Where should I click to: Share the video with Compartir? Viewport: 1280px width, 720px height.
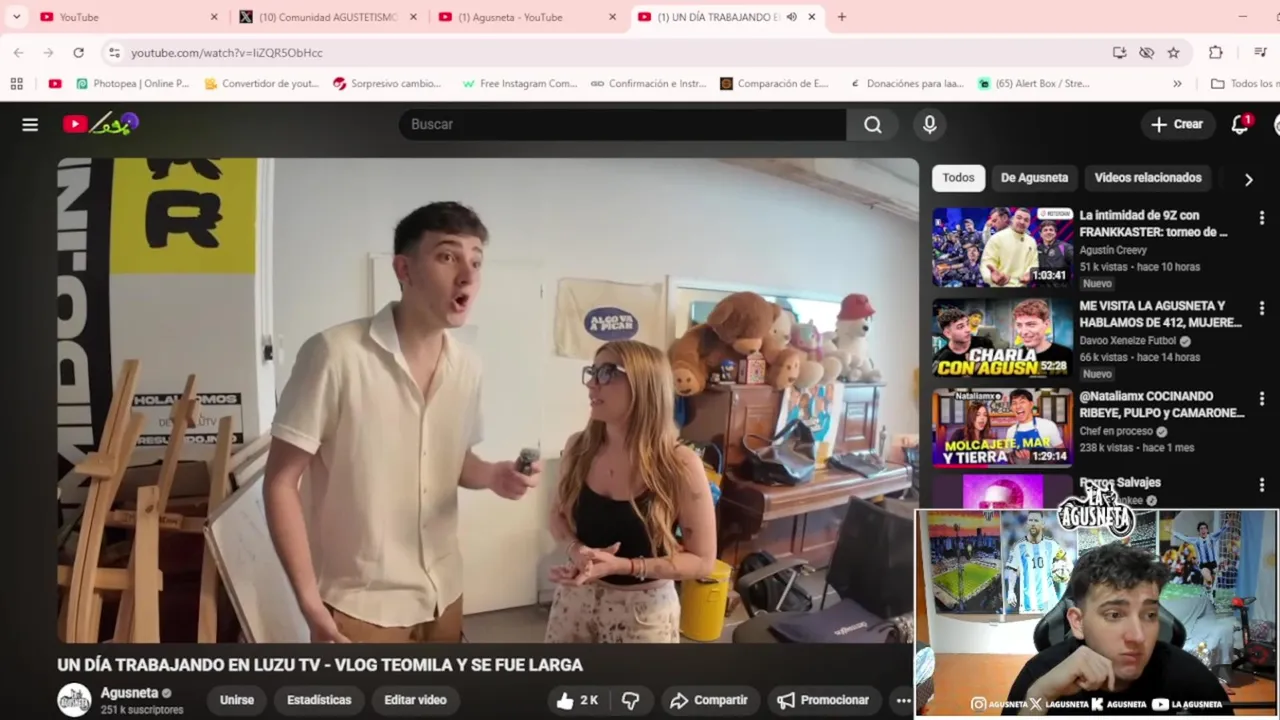pos(709,700)
